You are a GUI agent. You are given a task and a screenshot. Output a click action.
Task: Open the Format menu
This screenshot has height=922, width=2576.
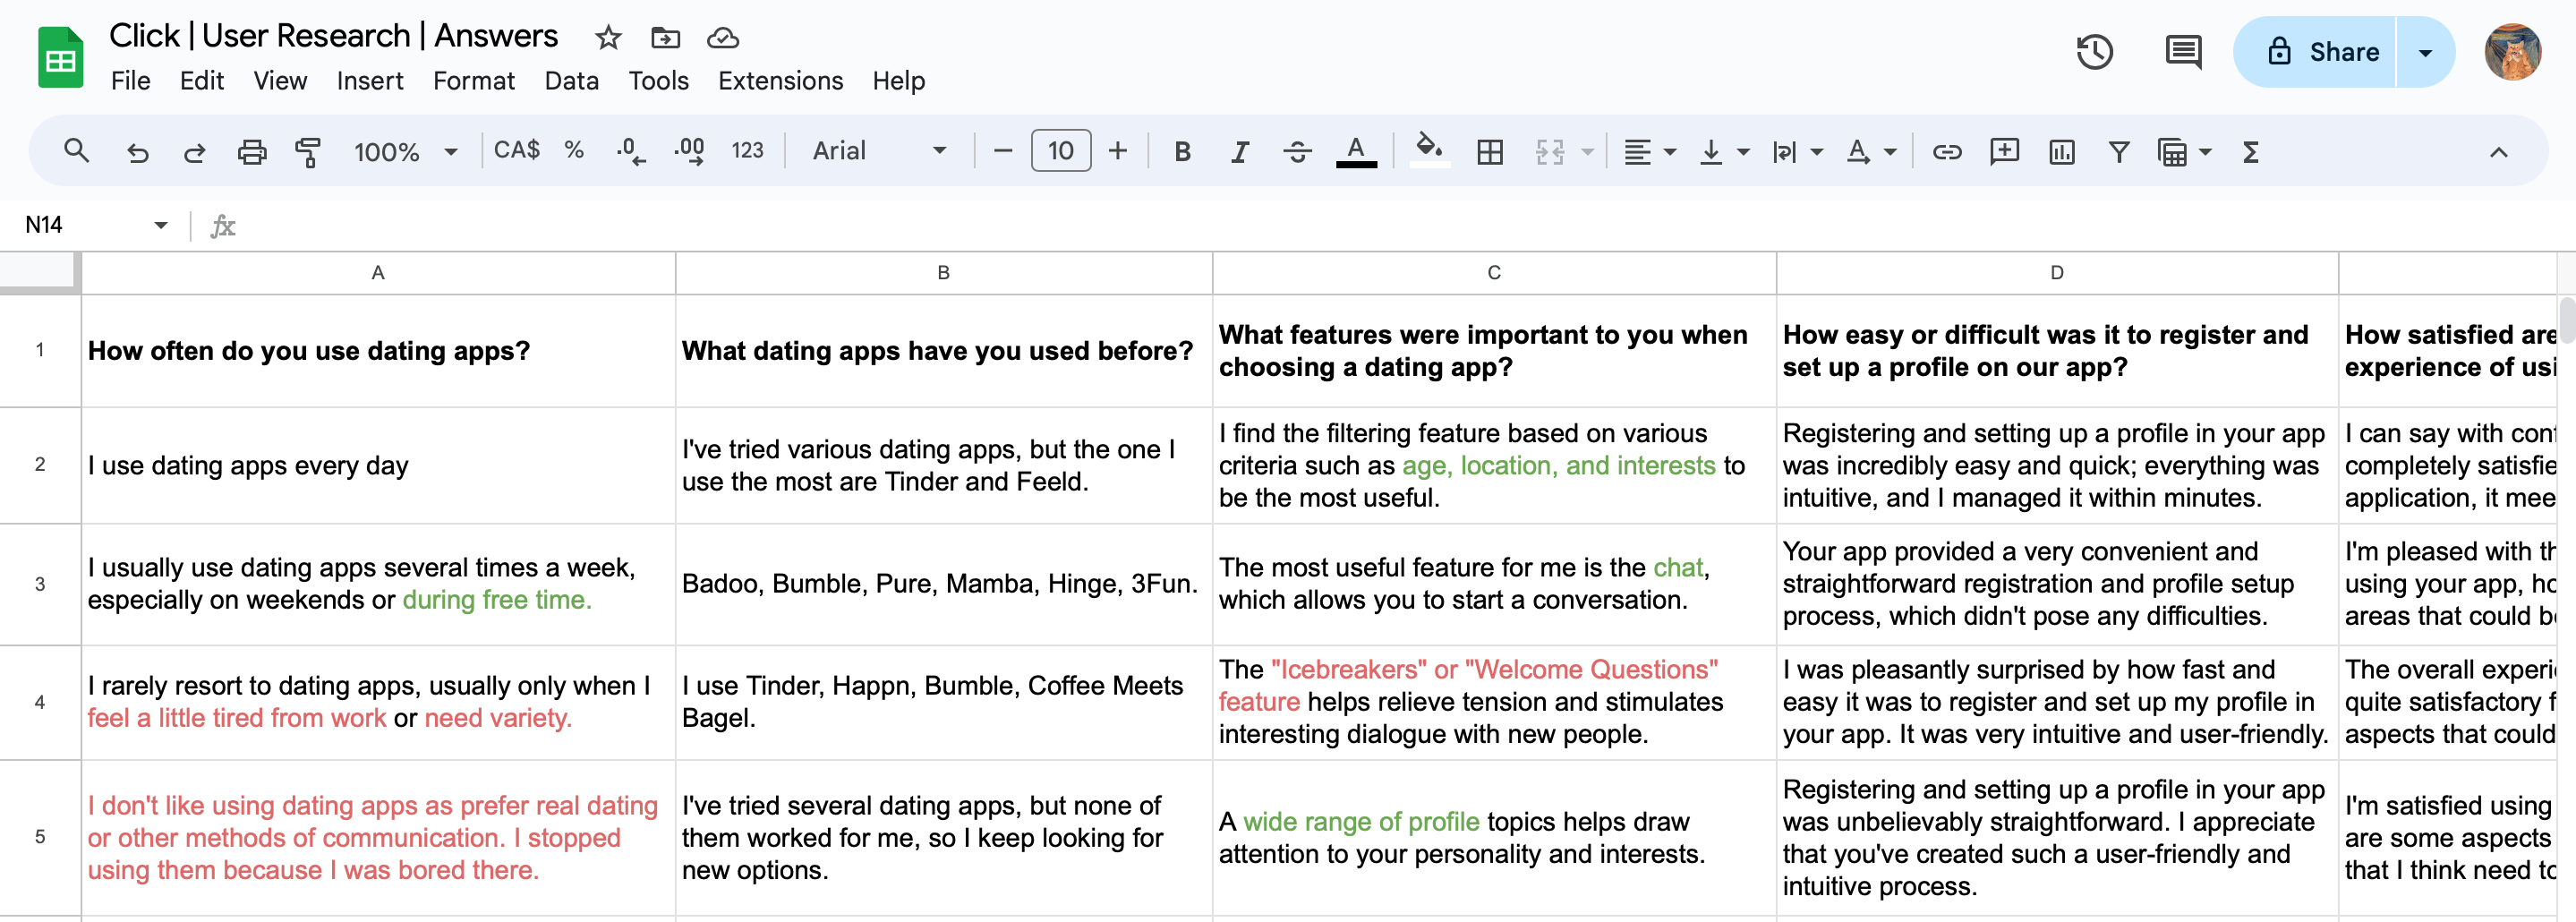pyautogui.click(x=473, y=81)
